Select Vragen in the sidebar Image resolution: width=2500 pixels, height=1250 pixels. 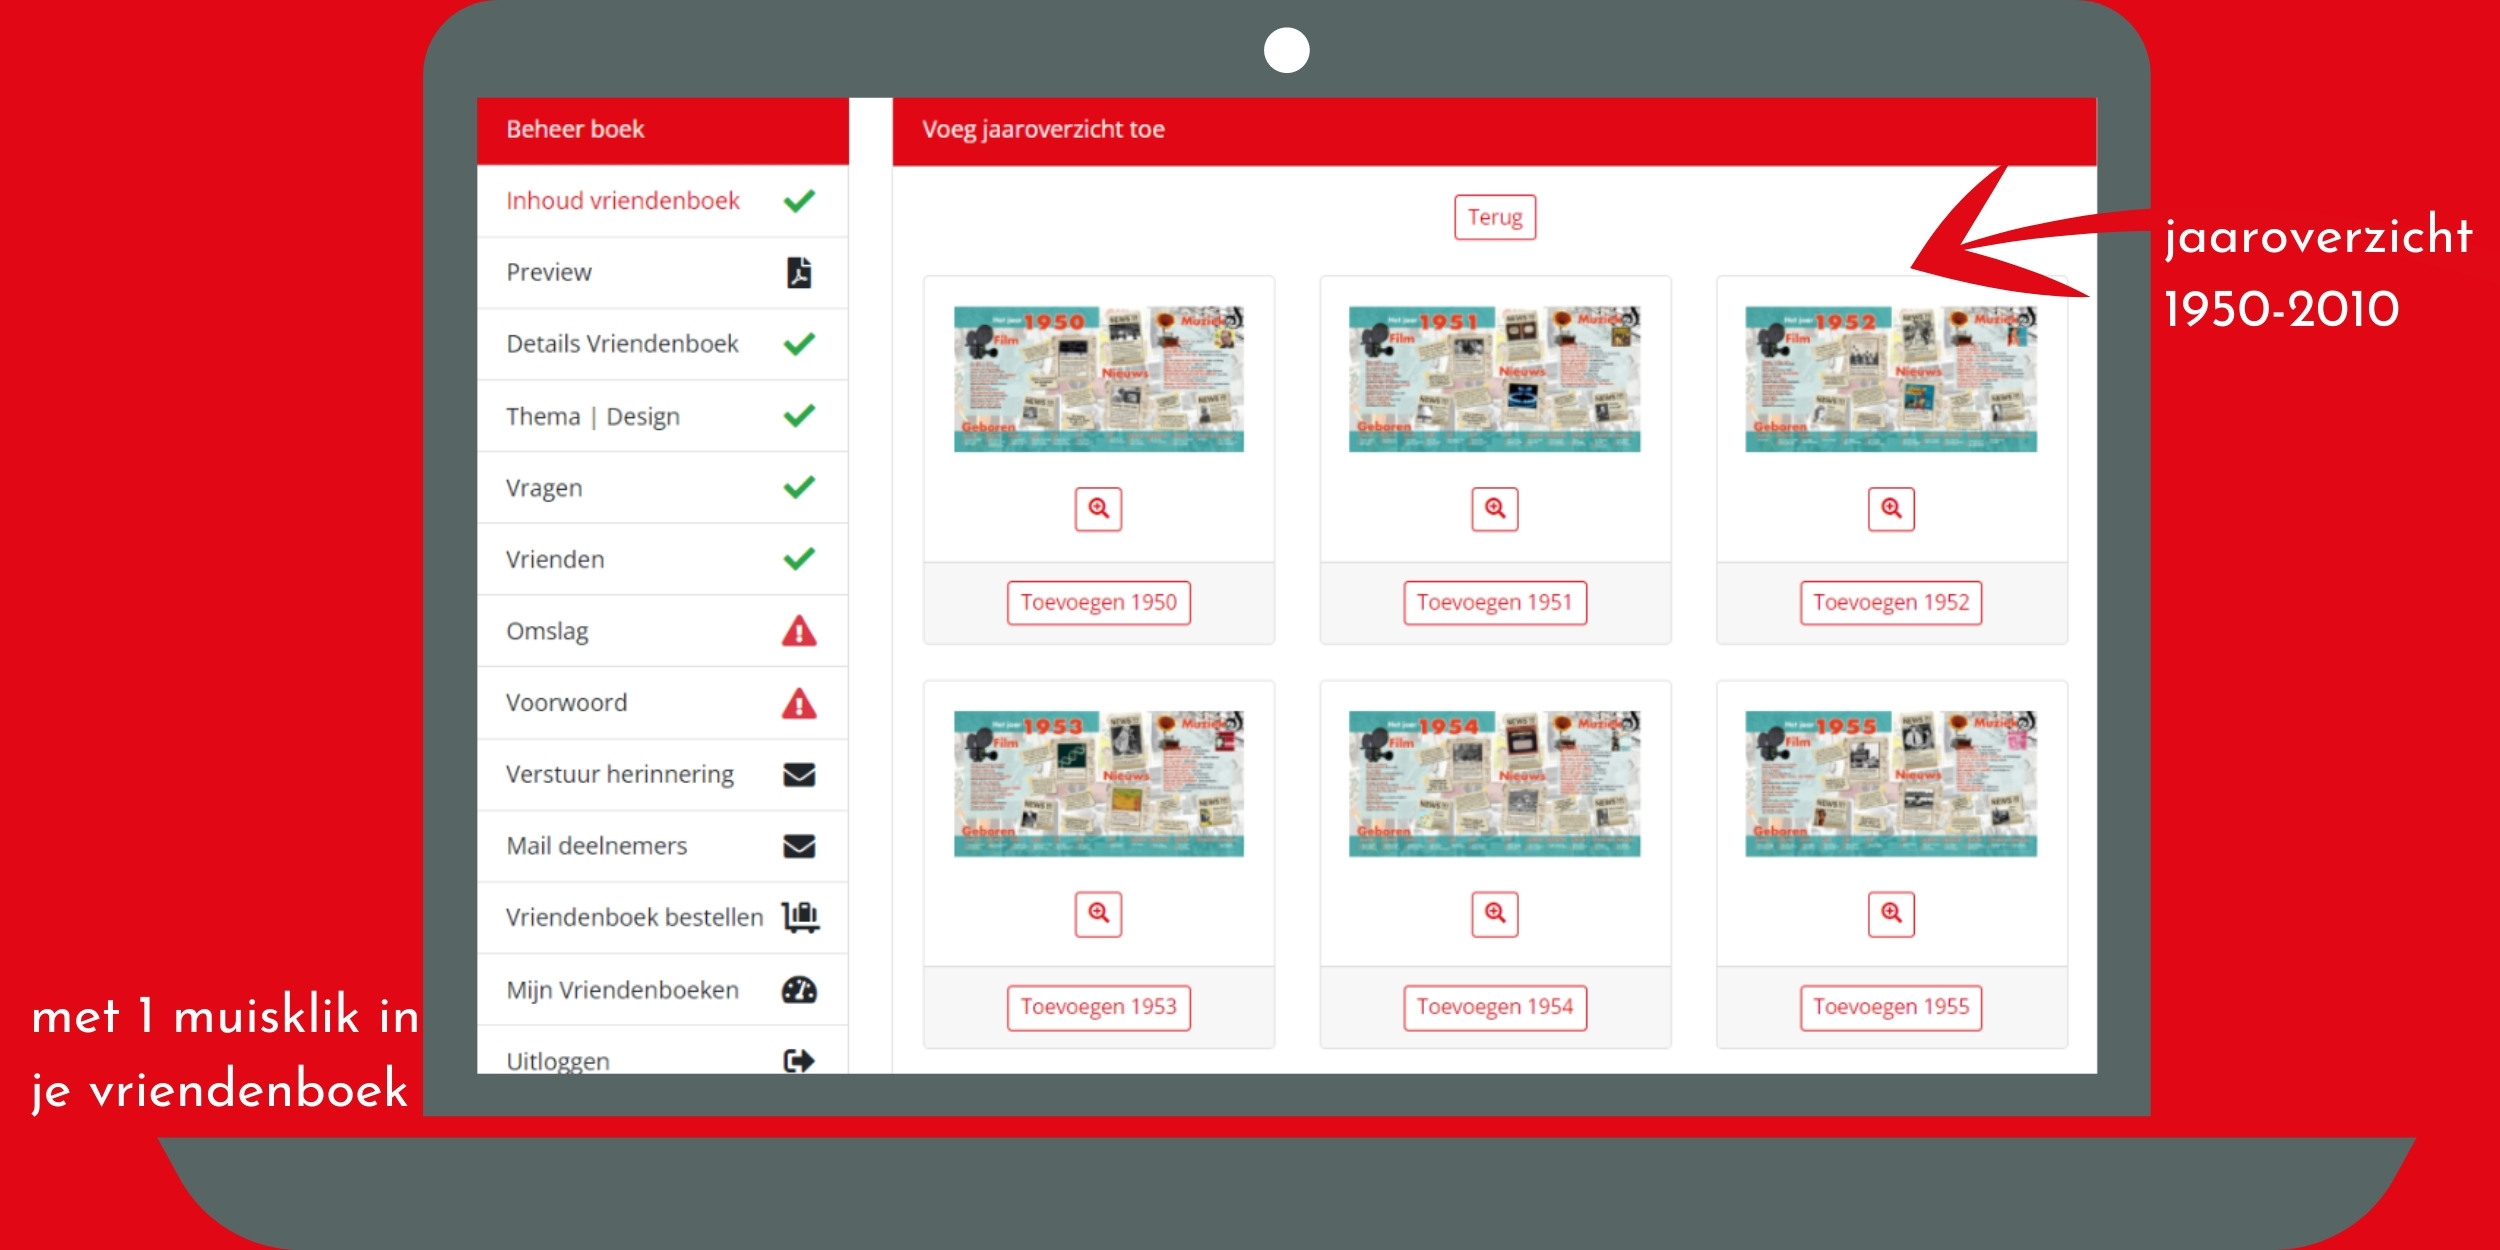(x=662, y=487)
